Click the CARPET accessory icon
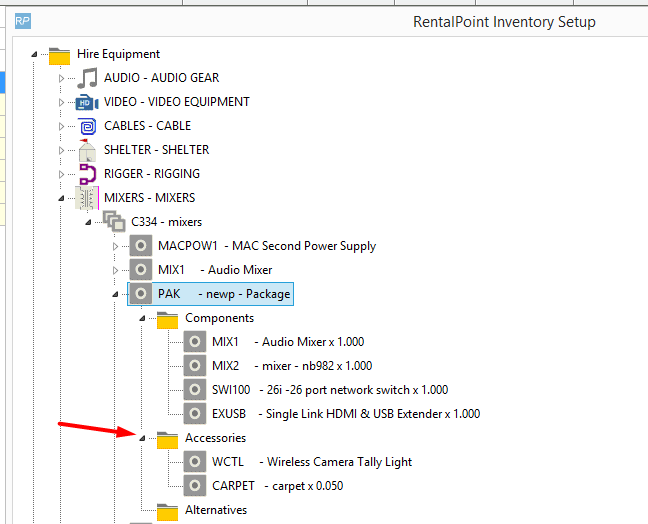Image resolution: width=648 pixels, height=524 pixels. [x=195, y=486]
